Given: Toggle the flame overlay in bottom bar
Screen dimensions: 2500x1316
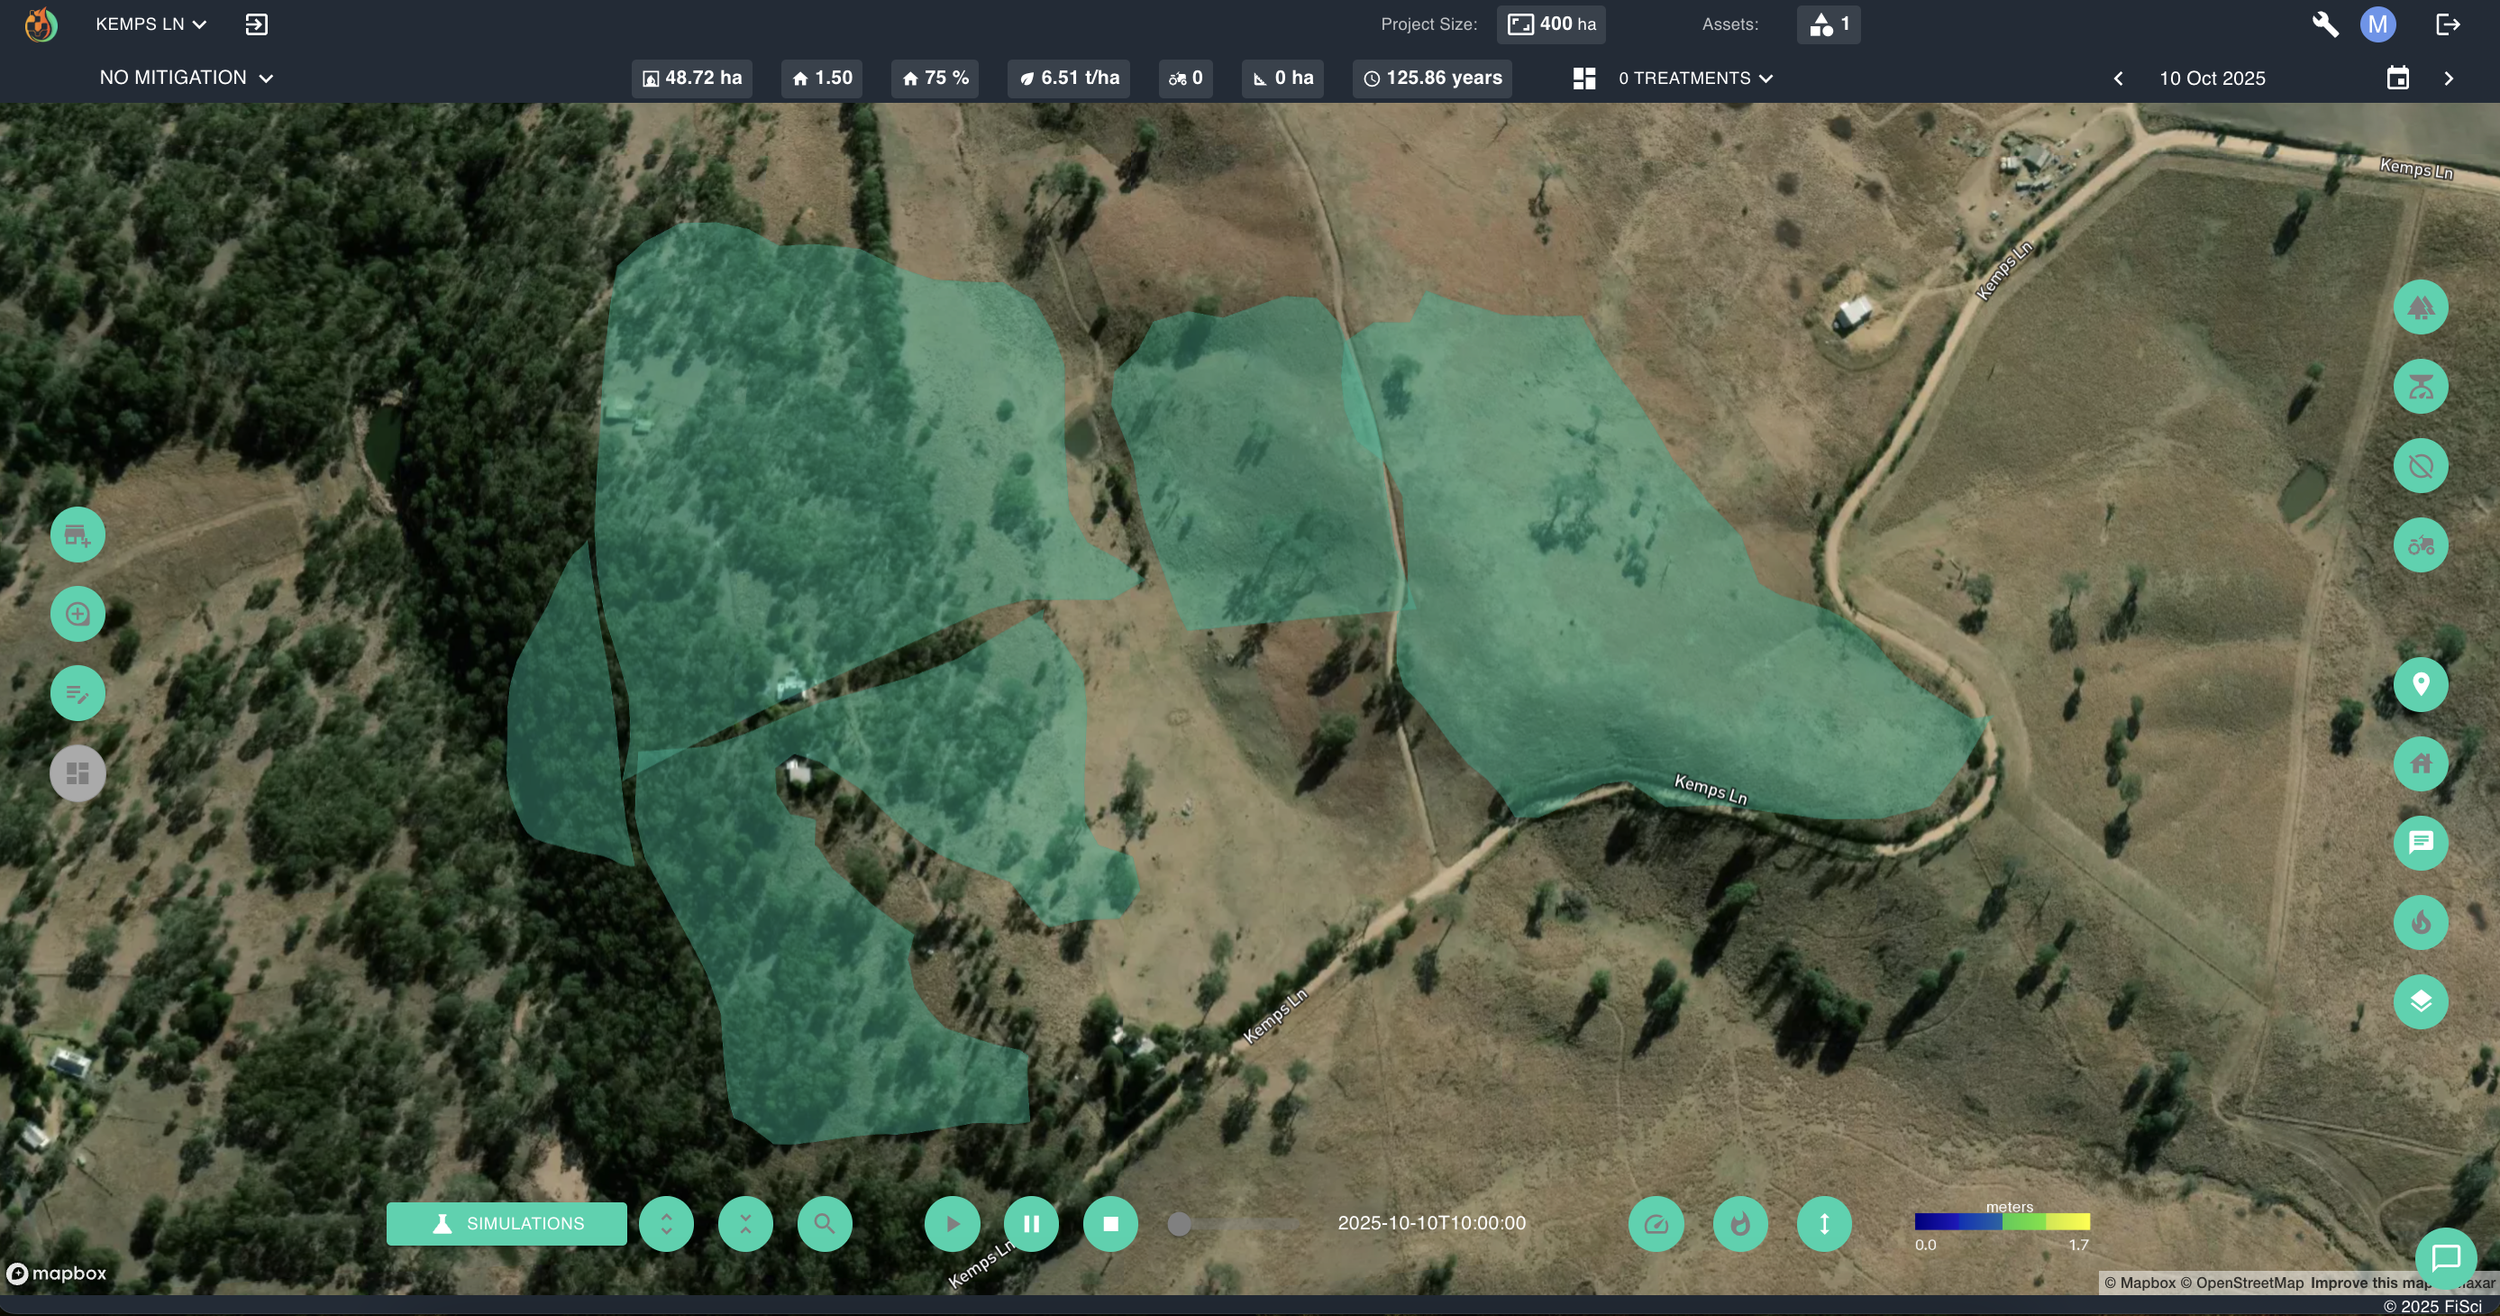Looking at the screenshot, I should 1740,1224.
